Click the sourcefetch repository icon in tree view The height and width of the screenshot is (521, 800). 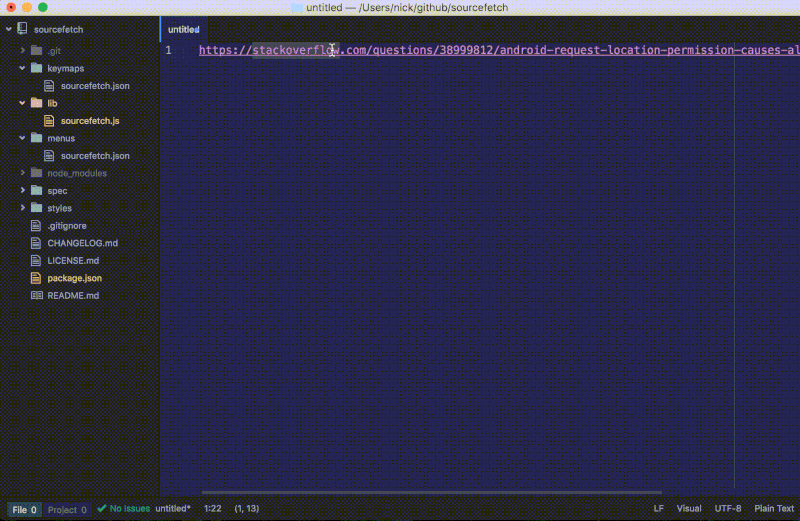pyautogui.click(x=22, y=31)
